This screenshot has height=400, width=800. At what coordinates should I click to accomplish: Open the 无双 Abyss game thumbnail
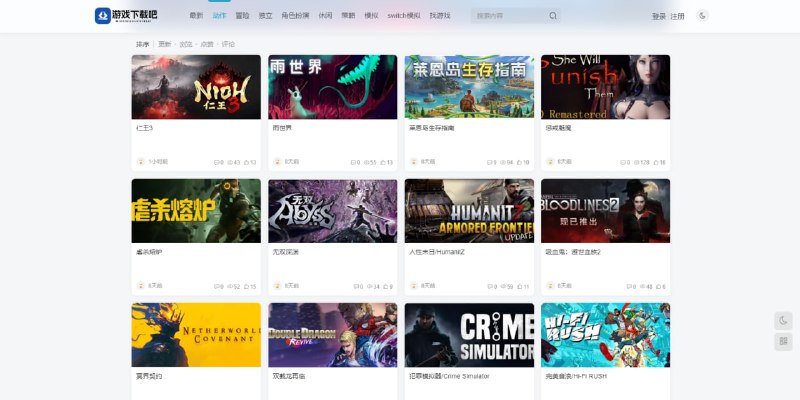click(x=333, y=211)
